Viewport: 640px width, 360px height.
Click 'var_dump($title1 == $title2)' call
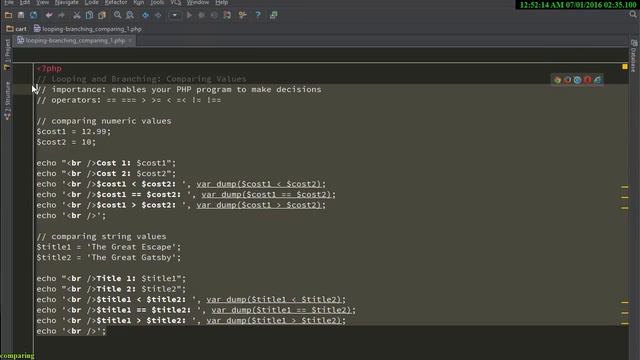281,310
